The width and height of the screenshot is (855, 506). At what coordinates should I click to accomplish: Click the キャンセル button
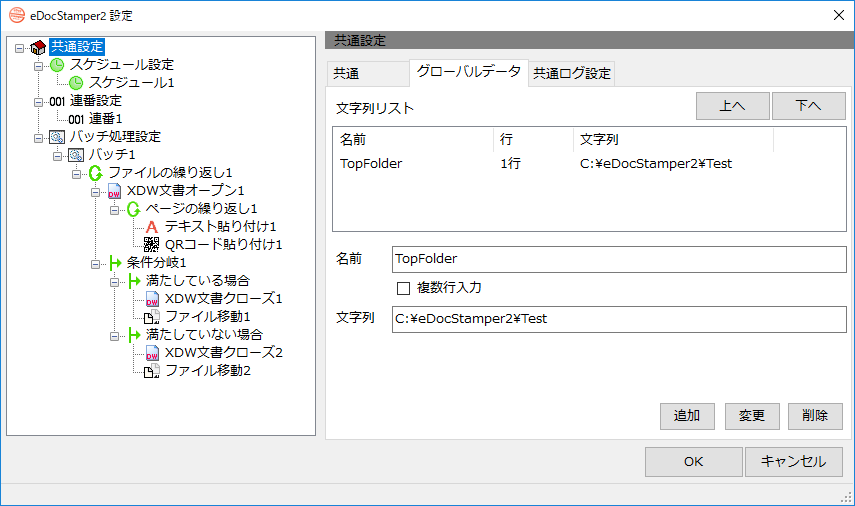click(x=794, y=462)
